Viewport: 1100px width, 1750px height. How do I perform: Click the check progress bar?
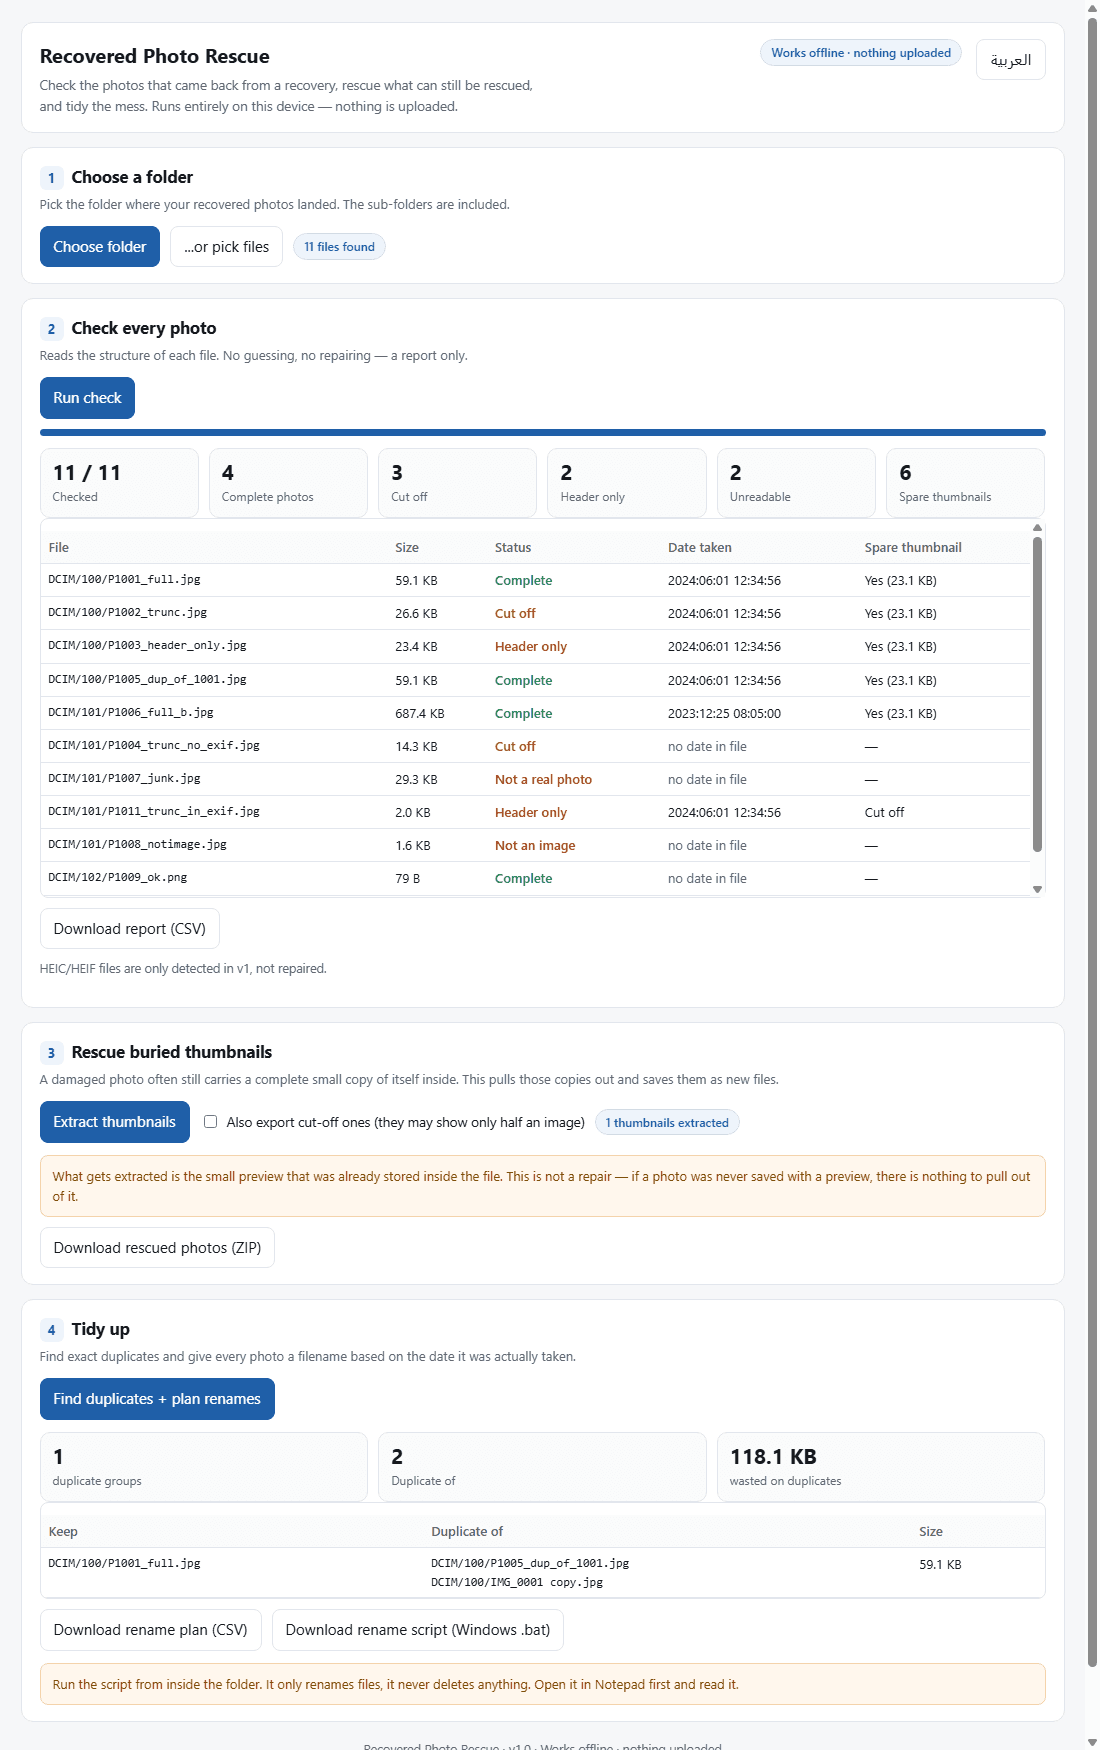(543, 433)
